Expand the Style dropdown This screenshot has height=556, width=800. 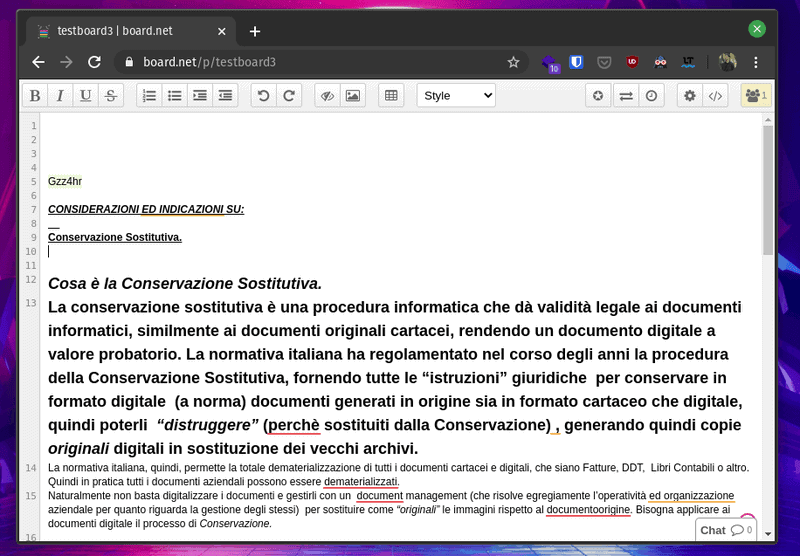click(456, 96)
